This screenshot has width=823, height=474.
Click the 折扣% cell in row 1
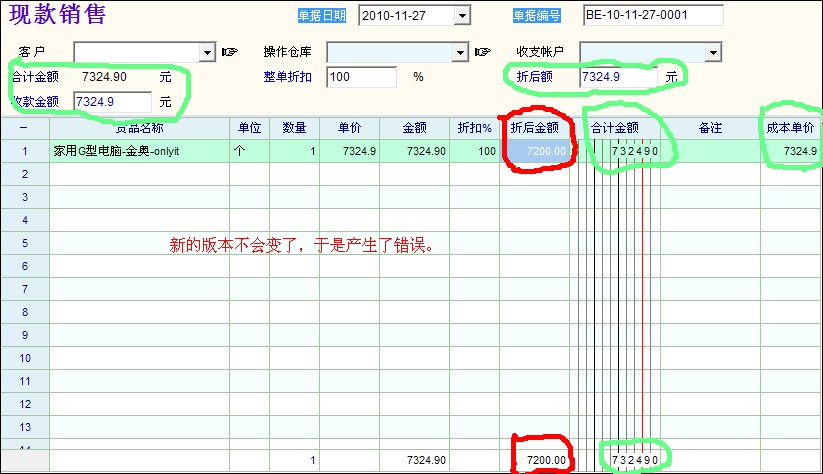point(474,151)
